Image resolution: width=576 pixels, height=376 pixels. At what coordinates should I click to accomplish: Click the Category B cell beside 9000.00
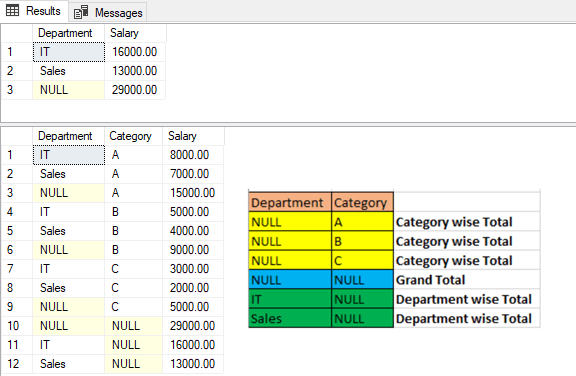[x=133, y=250]
